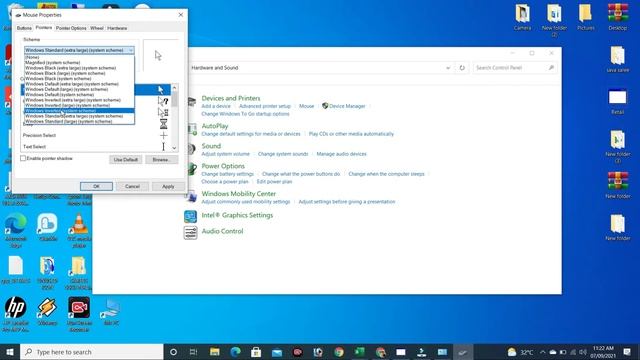Open the Intel Graphics Settings icon
The height and width of the screenshot is (360, 640).
(x=190, y=216)
